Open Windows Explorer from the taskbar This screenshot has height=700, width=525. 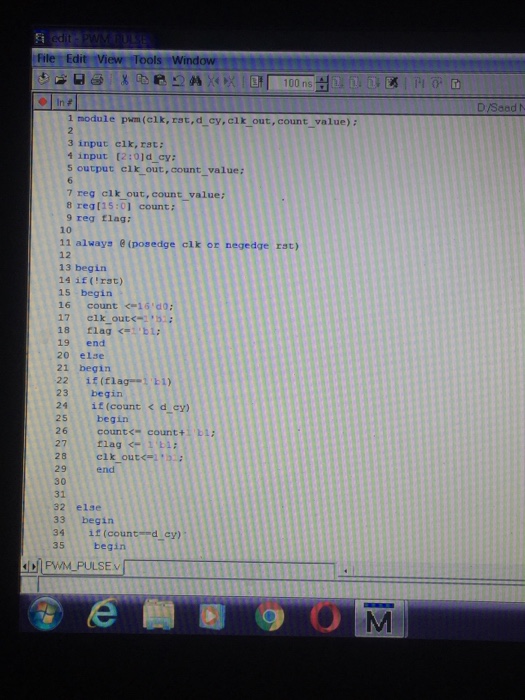(158, 615)
